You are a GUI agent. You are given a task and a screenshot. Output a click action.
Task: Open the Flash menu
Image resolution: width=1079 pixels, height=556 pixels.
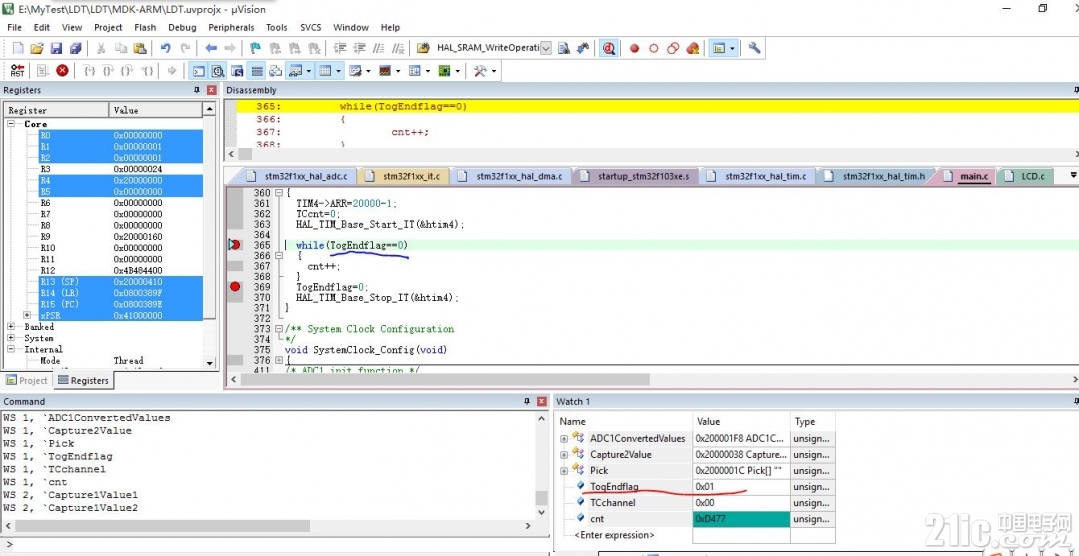click(x=145, y=28)
